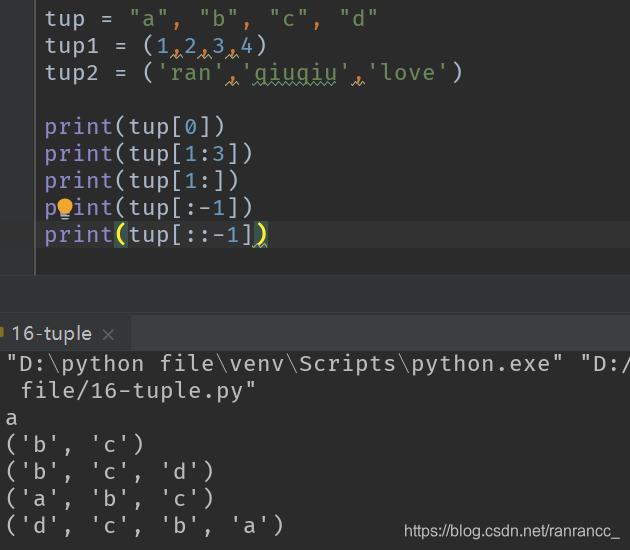
Task: Click the code tup[:-1] in the print statement
Action: click(184, 208)
